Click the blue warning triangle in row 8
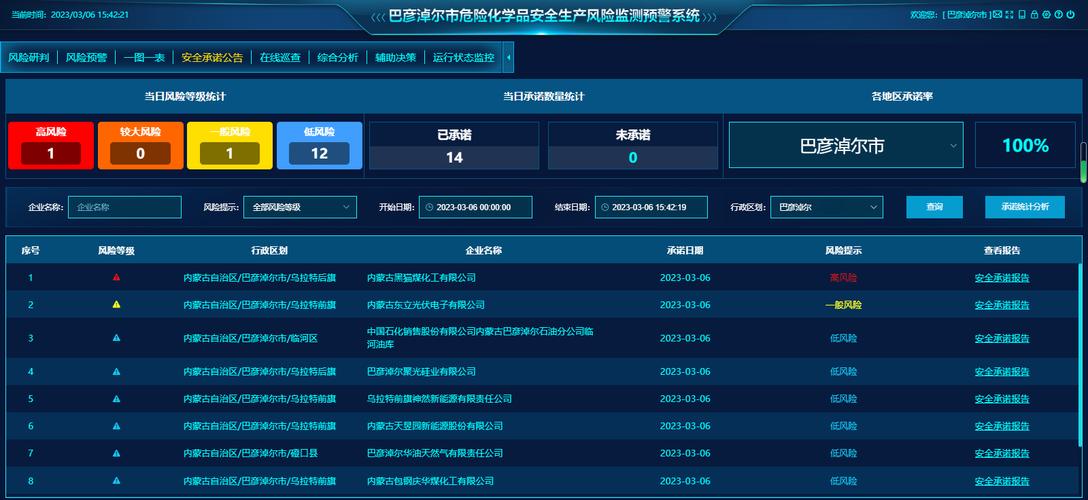Viewport: 1088px width, 500px height. (x=117, y=480)
